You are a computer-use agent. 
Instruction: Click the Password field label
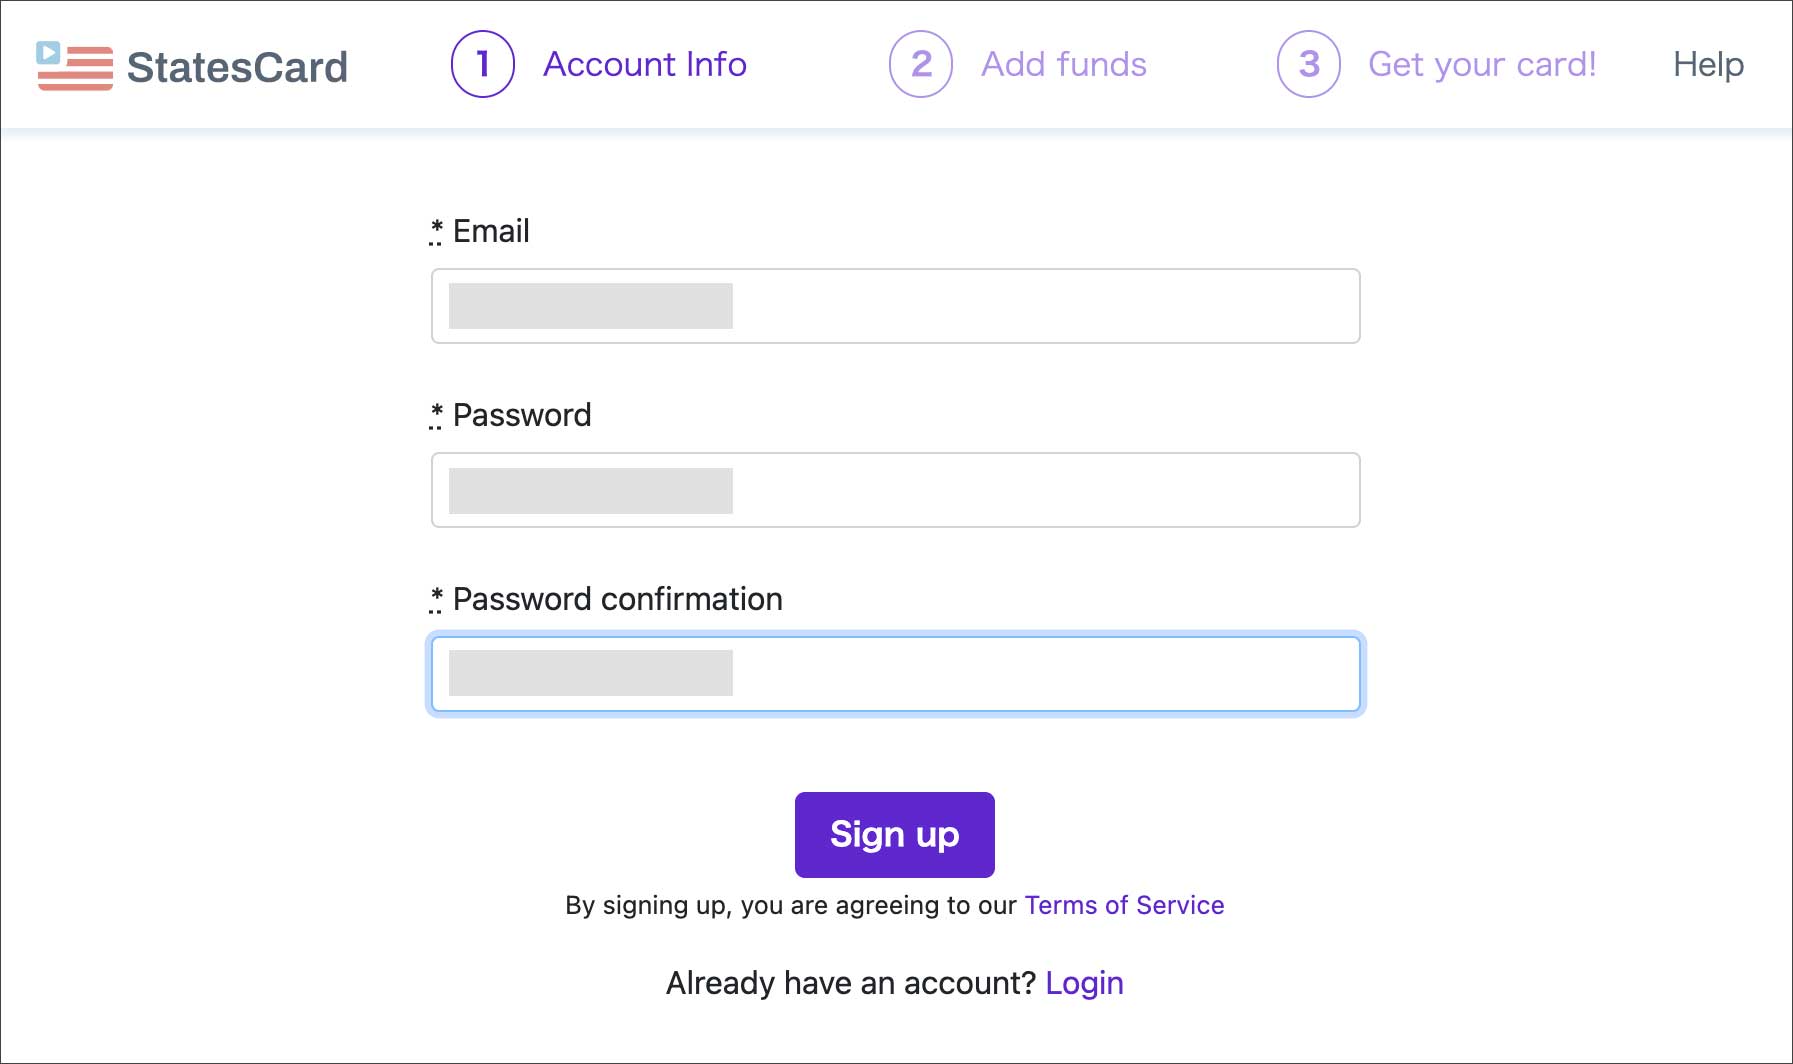point(522,415)
